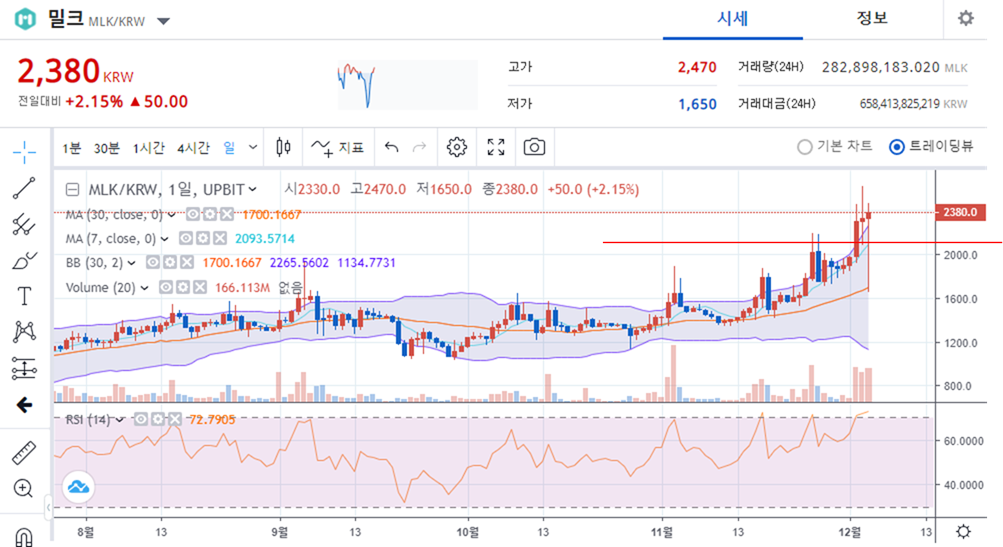The width and height of the screenshot is (1003, 547).
Task: Expand the MA (30, close, 0) dropdown arrow
Action: point(171,215)
